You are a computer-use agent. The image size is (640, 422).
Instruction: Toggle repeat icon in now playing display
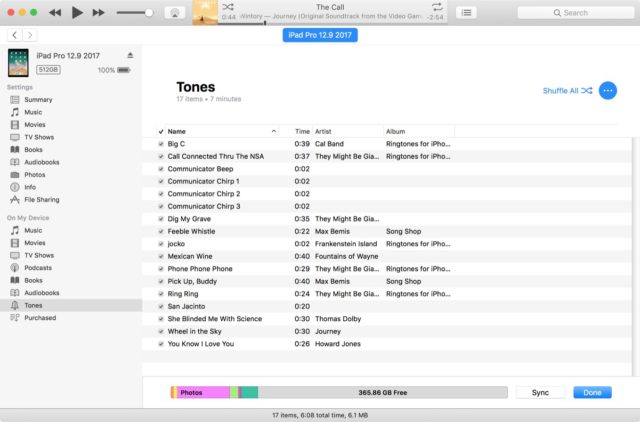coord(437,7)
